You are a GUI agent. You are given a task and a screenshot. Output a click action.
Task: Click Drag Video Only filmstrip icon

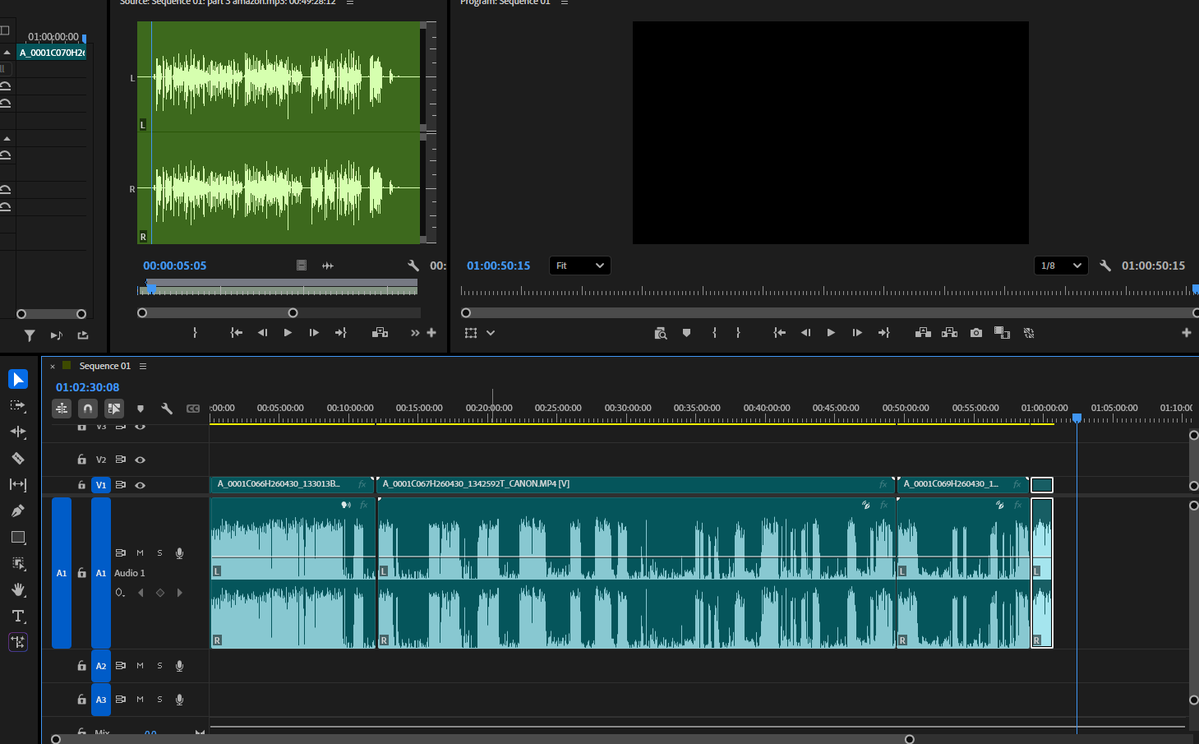pos(301,265)
